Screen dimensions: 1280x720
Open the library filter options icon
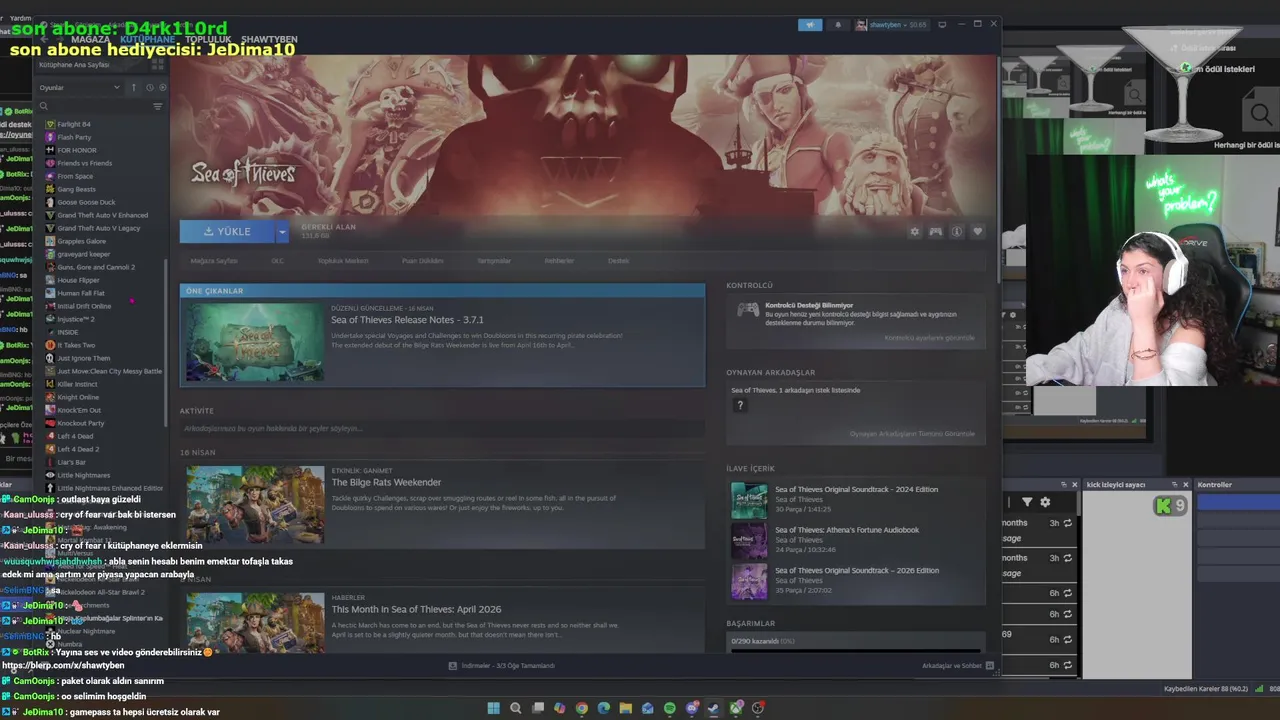click(157, 106)
